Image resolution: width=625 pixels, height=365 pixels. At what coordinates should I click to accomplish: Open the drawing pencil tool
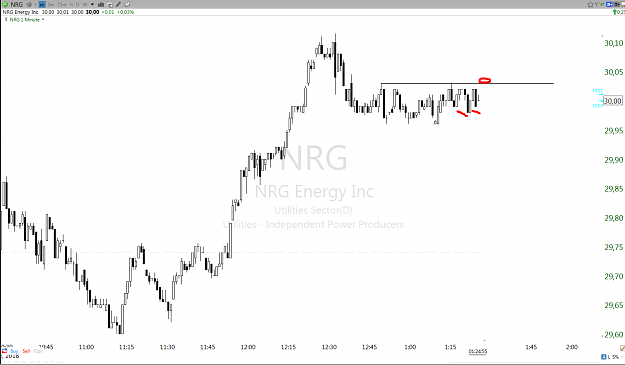118,4
